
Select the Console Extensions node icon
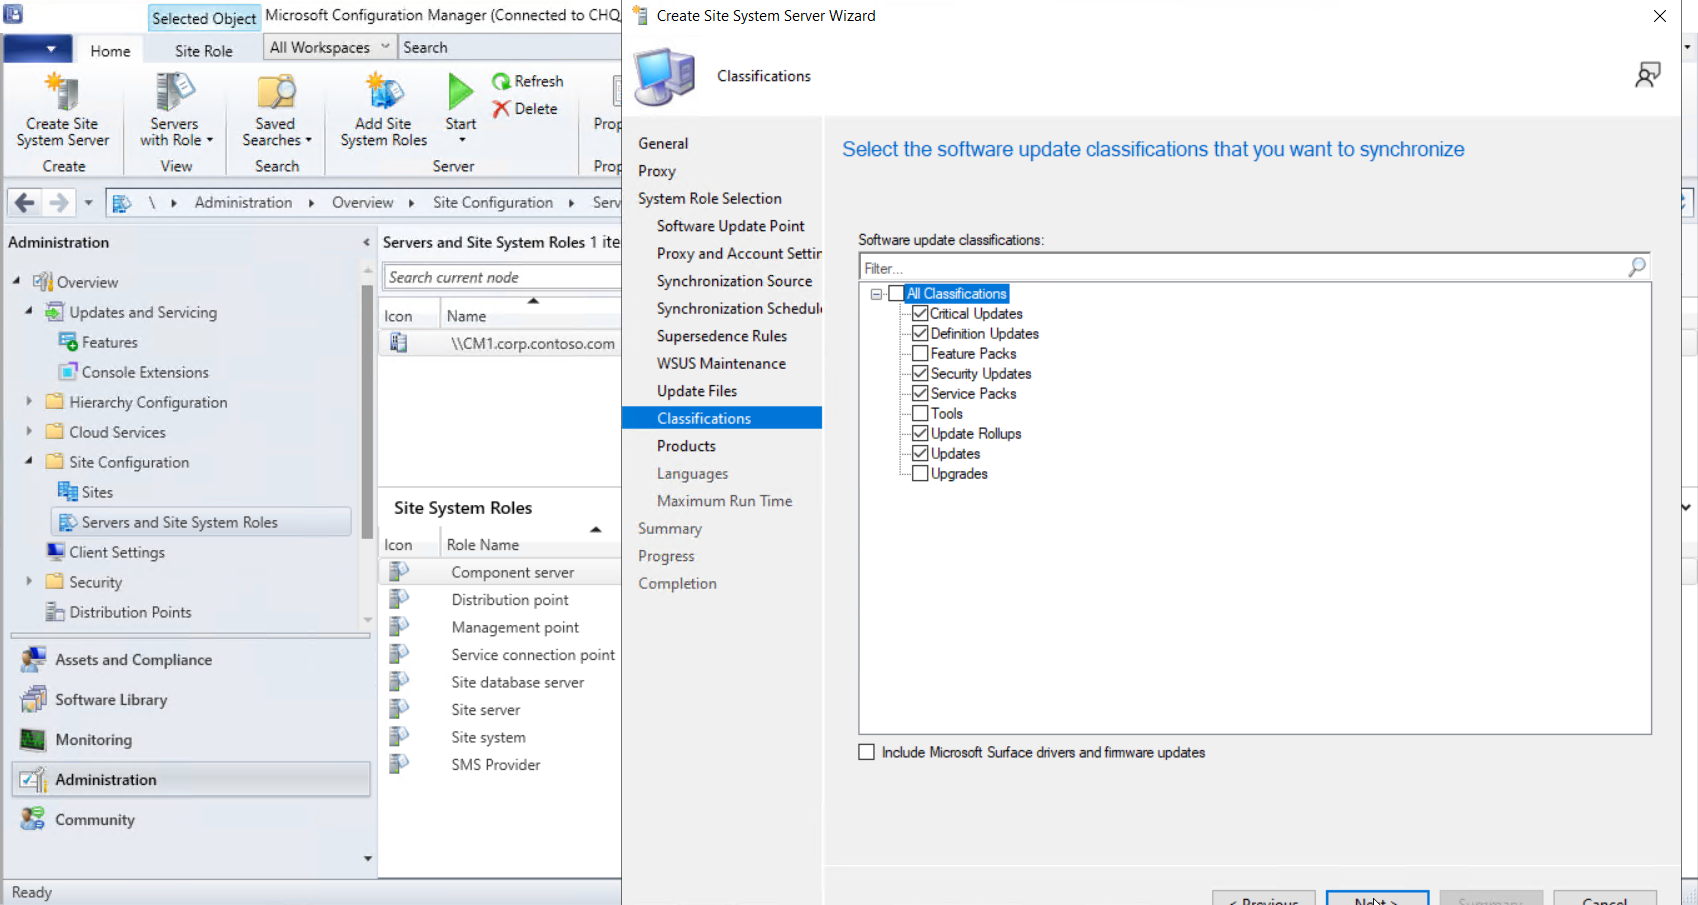[68, 372]
